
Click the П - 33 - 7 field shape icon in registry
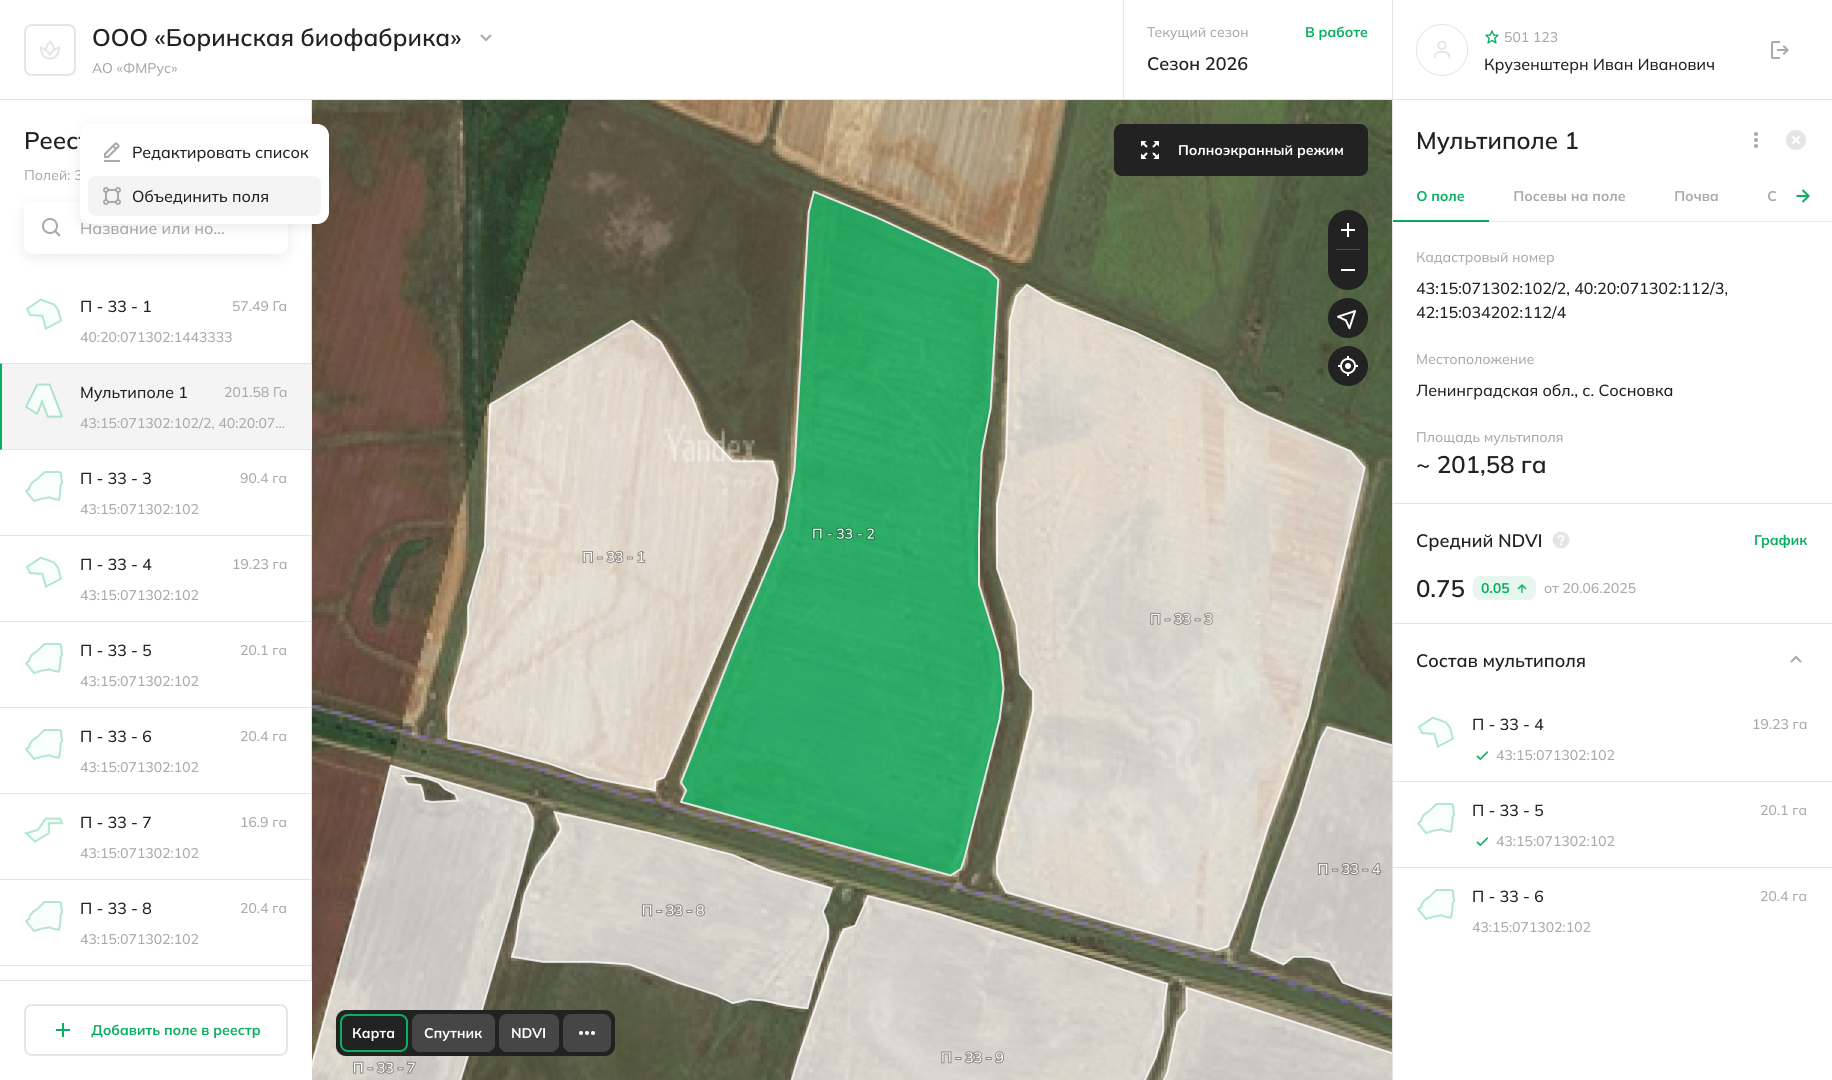click(44, 829)
